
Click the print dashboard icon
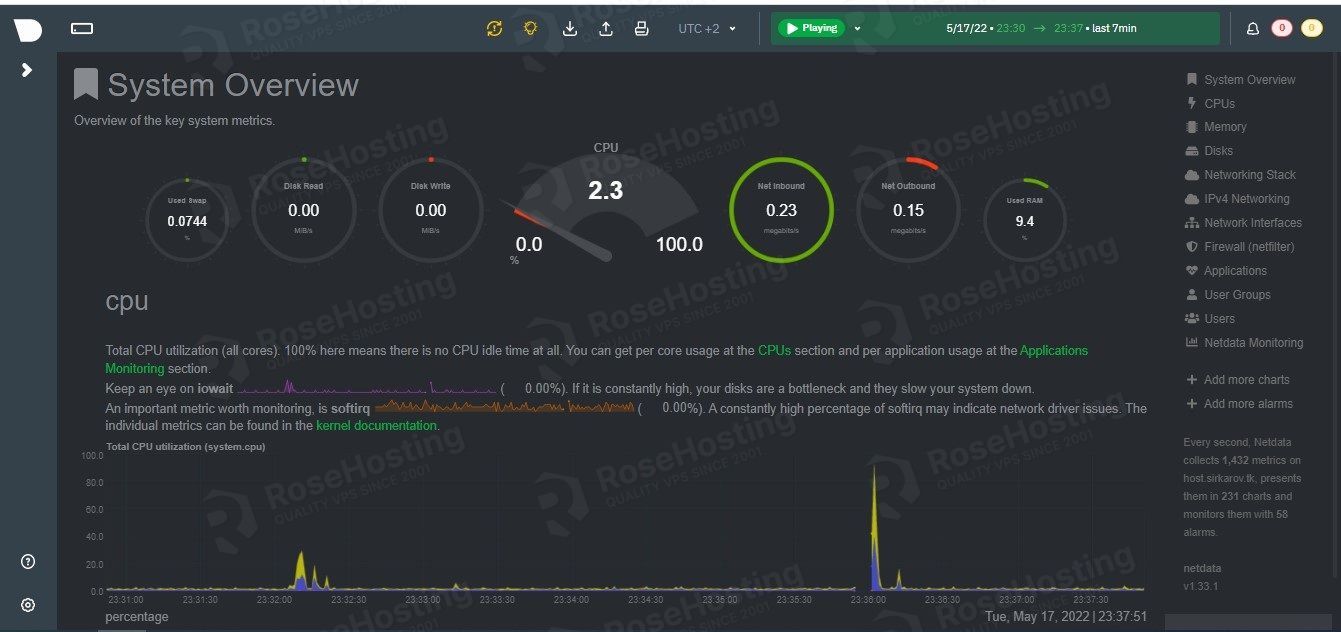(x=642, y=29)
